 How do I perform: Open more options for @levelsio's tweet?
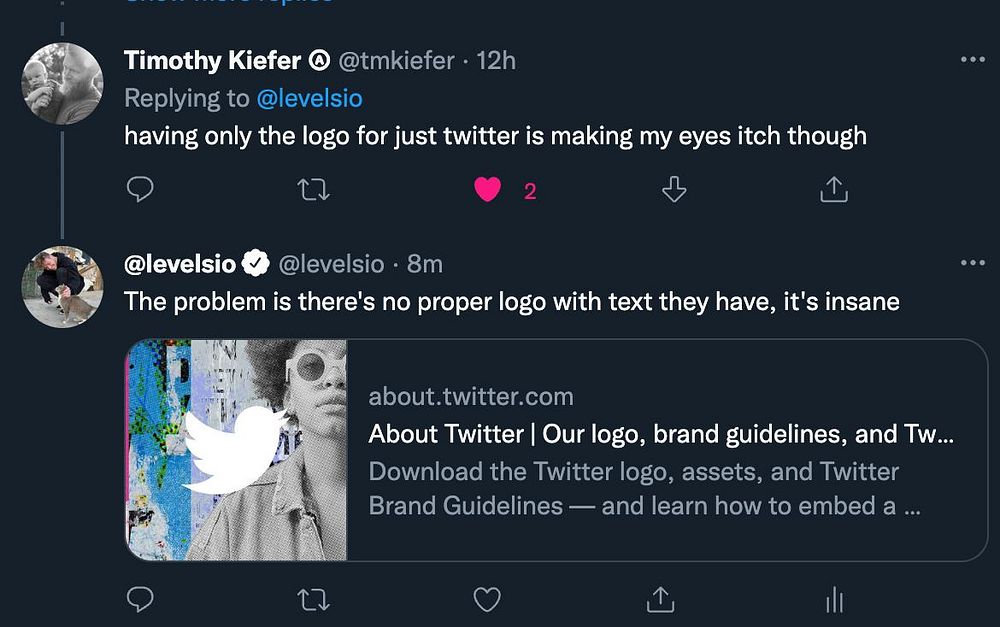[972, 263]
